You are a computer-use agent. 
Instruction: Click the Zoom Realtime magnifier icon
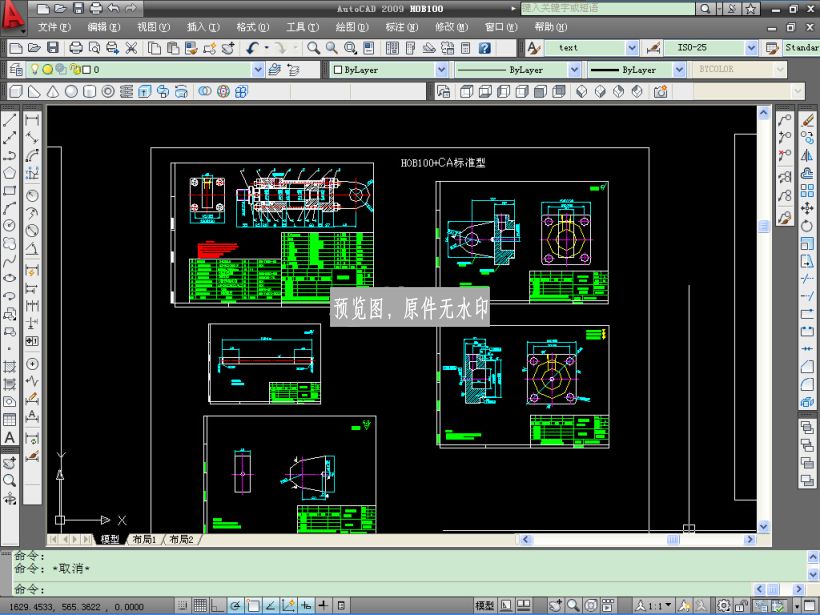(x=313, y=48)
